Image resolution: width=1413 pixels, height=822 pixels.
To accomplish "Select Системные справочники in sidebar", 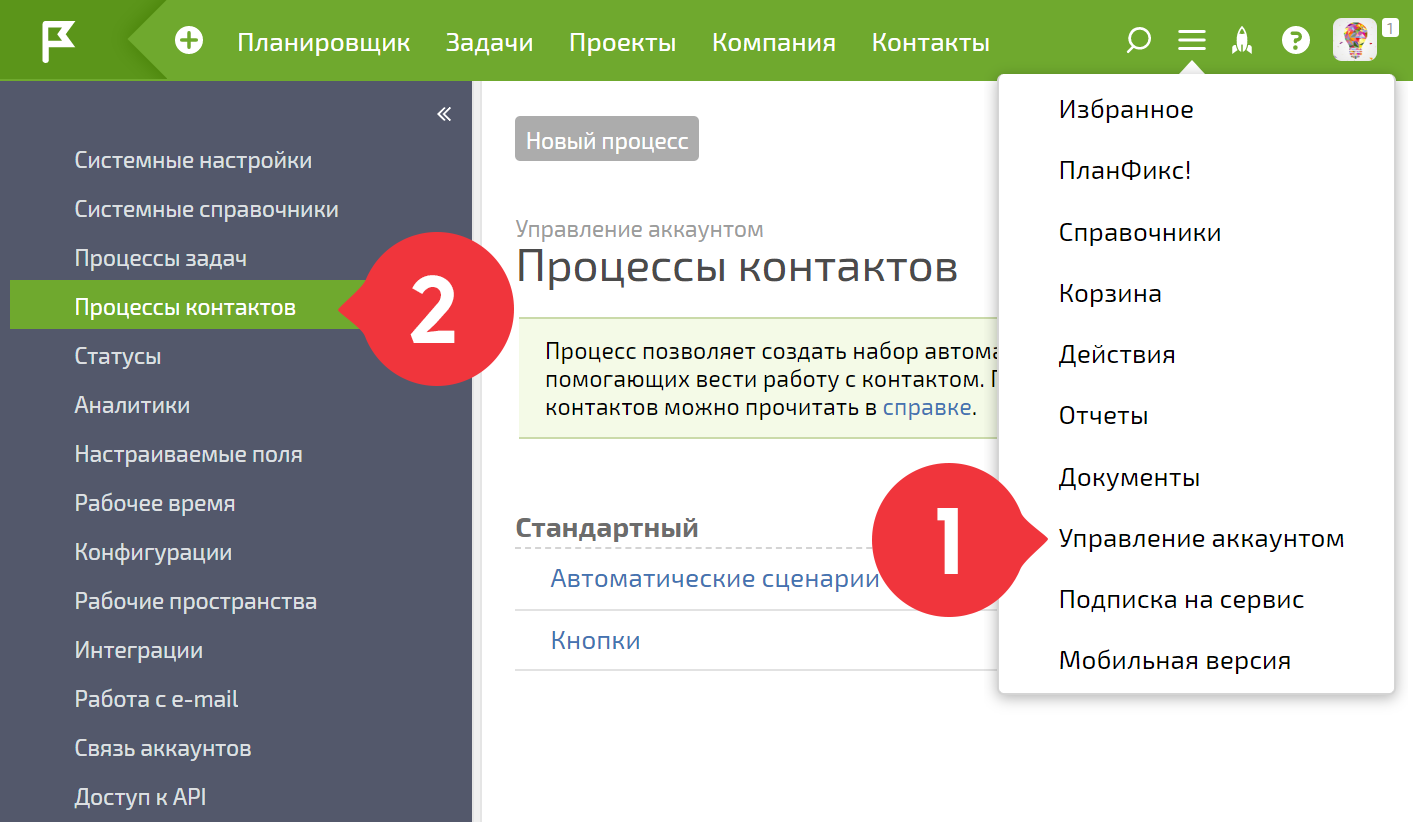I will (x=207, y=209).
